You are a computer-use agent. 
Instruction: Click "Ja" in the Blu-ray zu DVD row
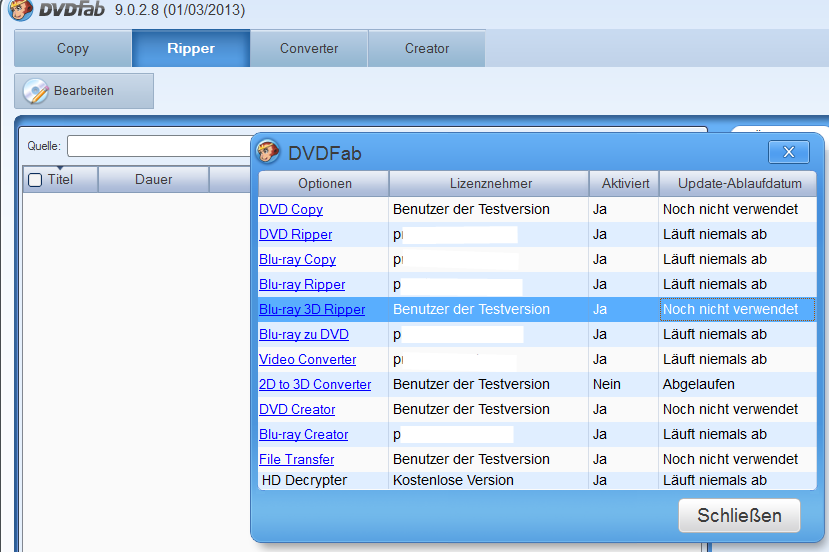click(x=600, y=335)
